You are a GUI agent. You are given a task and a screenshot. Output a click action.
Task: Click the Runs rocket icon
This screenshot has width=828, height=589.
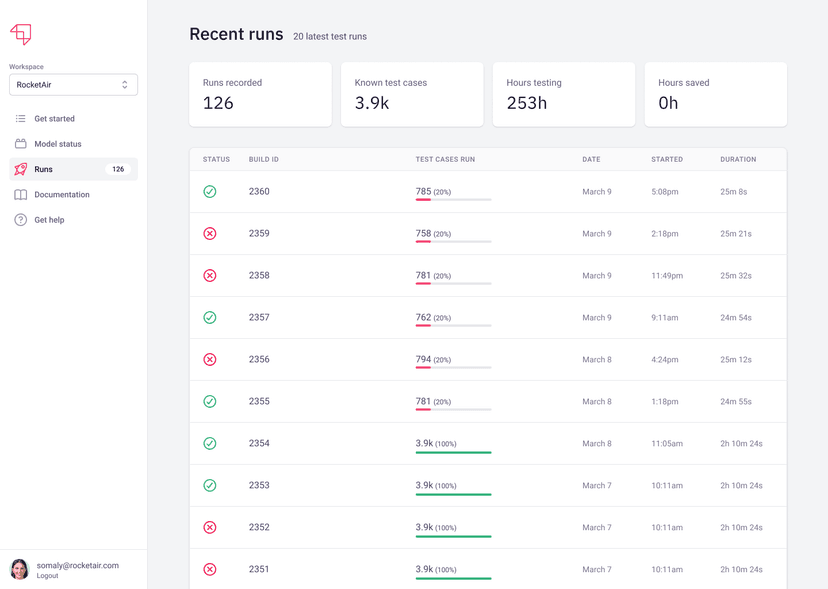(x=21, y=169)
